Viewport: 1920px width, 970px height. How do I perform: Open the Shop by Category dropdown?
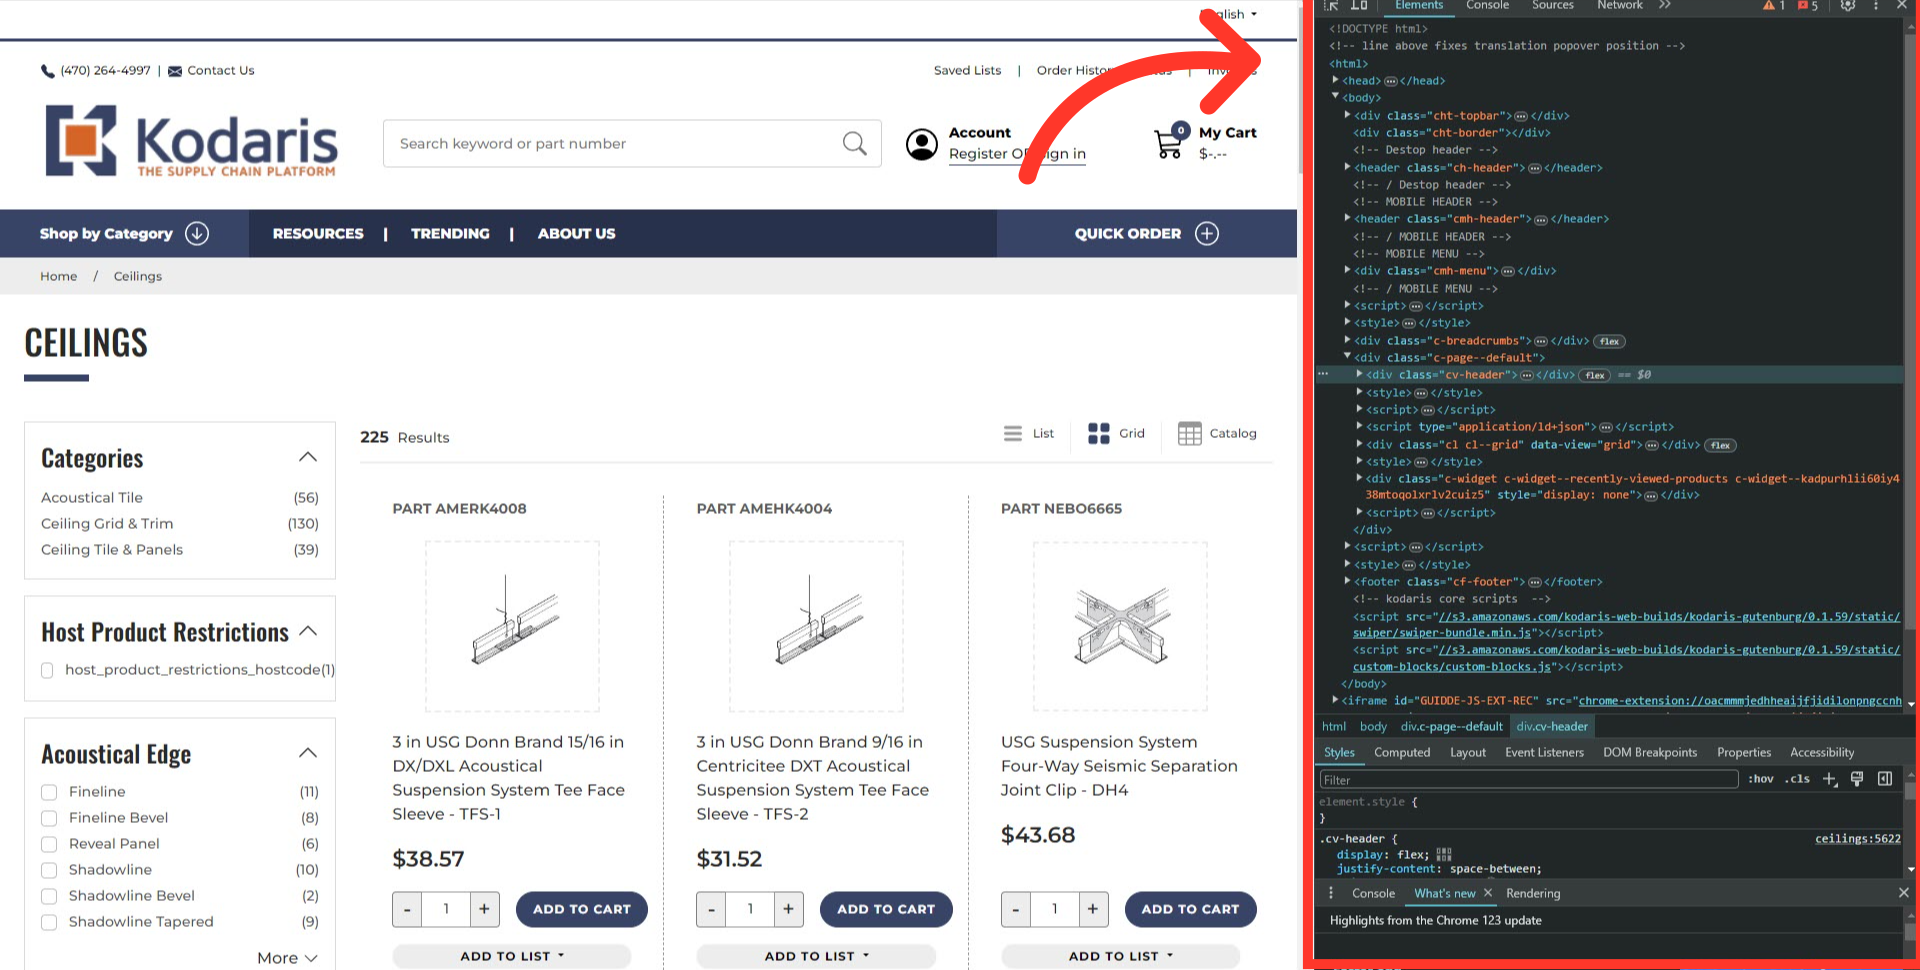coord(124,233)
